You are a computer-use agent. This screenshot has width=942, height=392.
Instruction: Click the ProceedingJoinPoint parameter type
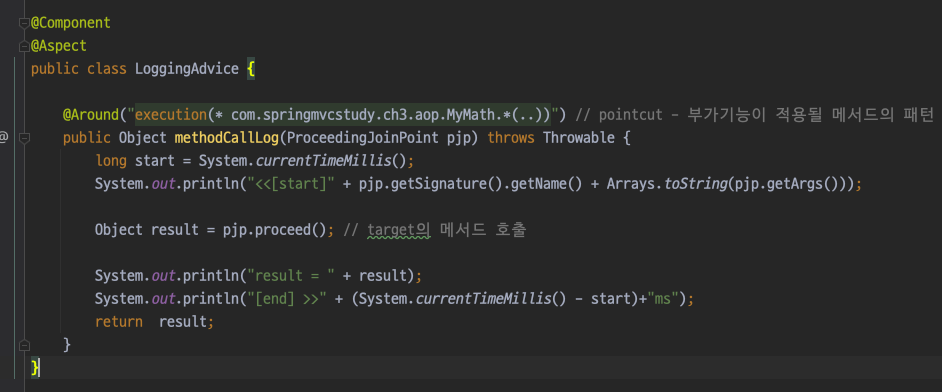coord(362,138)
